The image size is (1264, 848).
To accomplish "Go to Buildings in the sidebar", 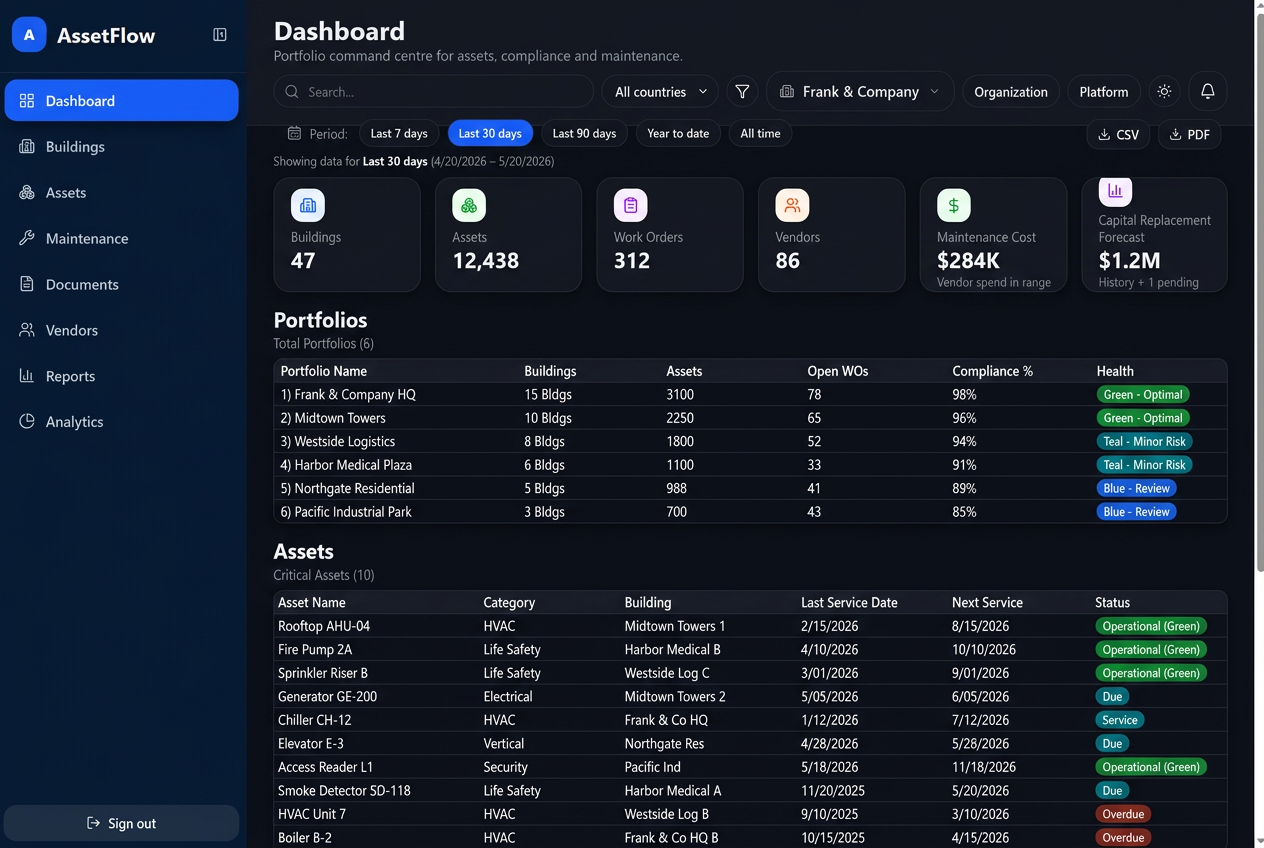I will (122, 146).
